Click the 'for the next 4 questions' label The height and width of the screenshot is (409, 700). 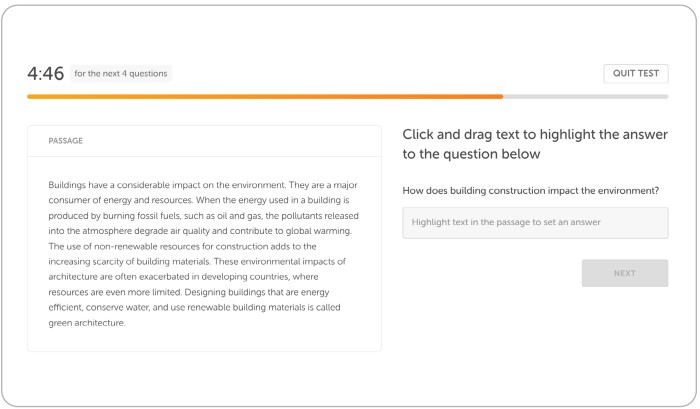point(121,74)
